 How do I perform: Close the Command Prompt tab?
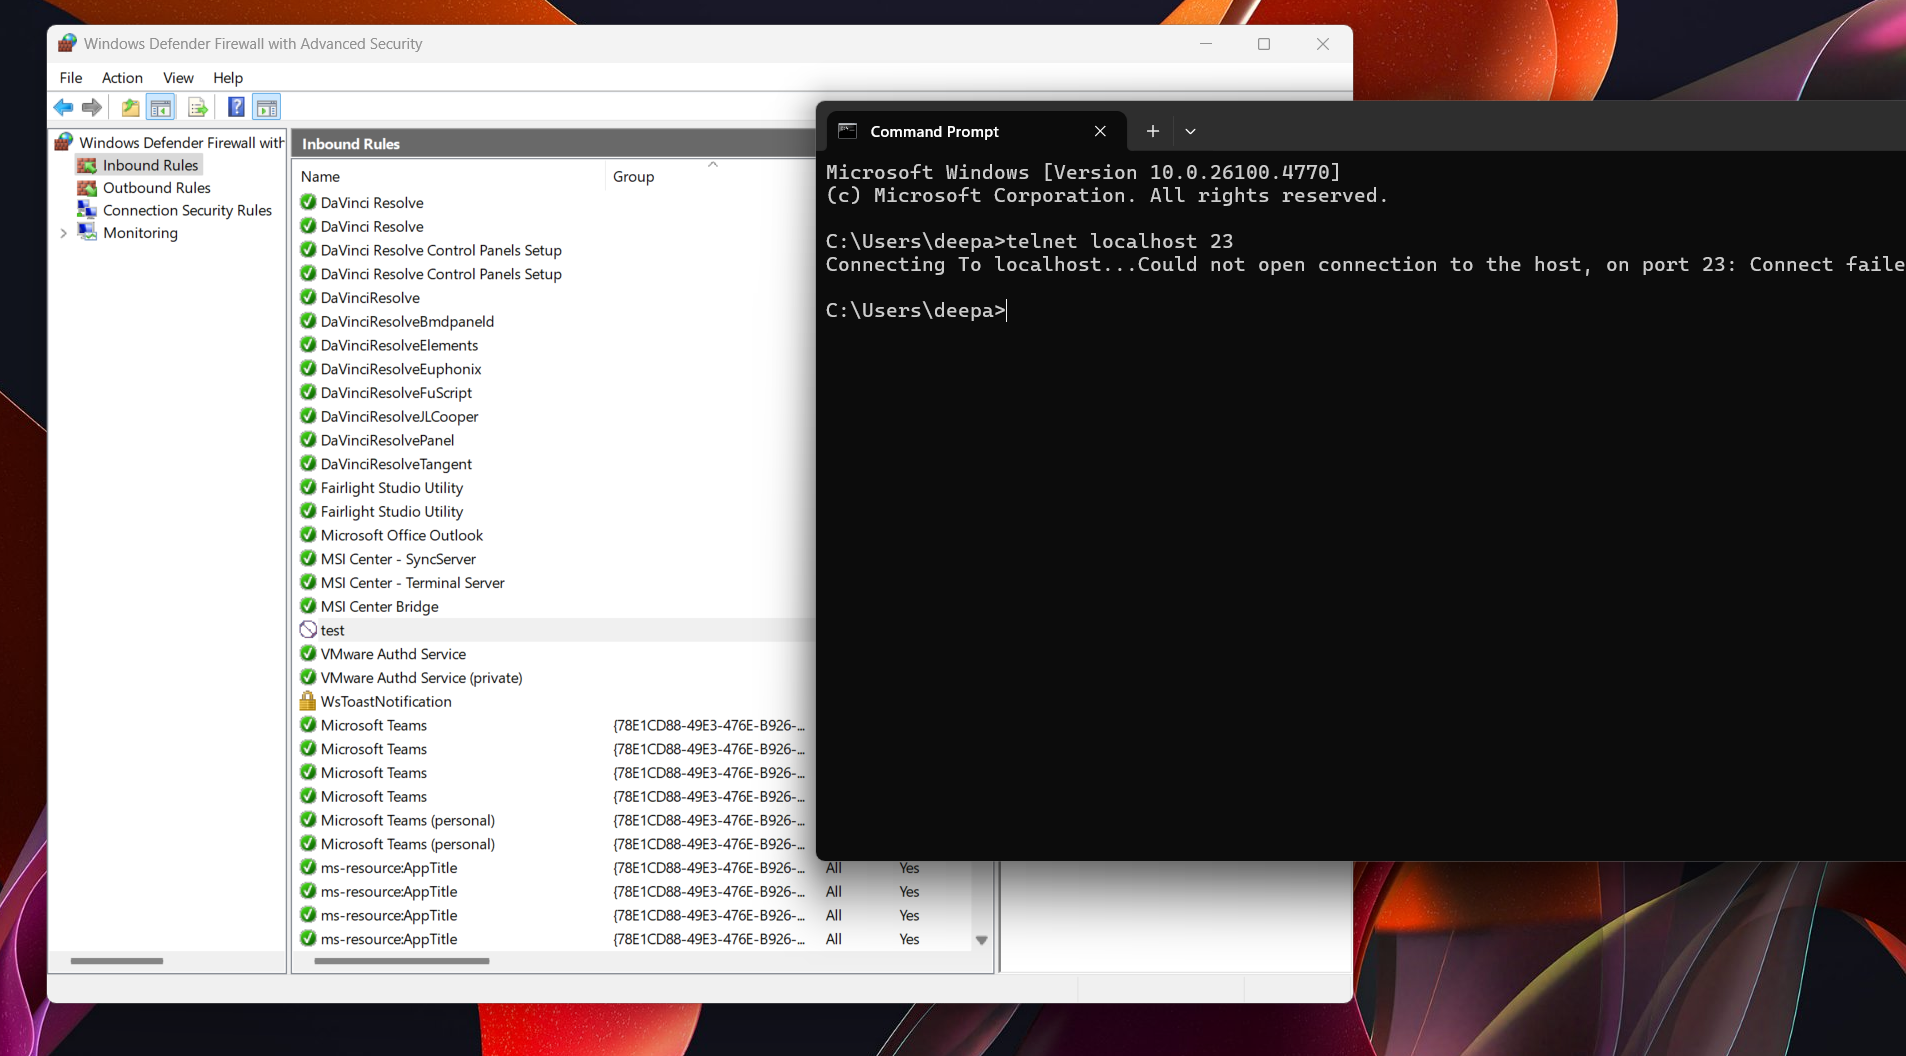click(x=1100, y=131)
